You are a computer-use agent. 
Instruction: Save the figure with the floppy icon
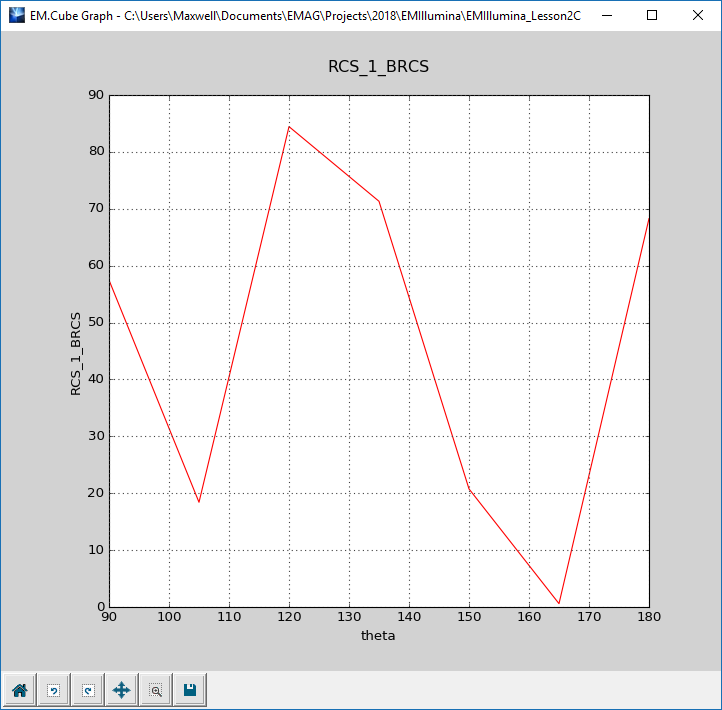(189, 690)
